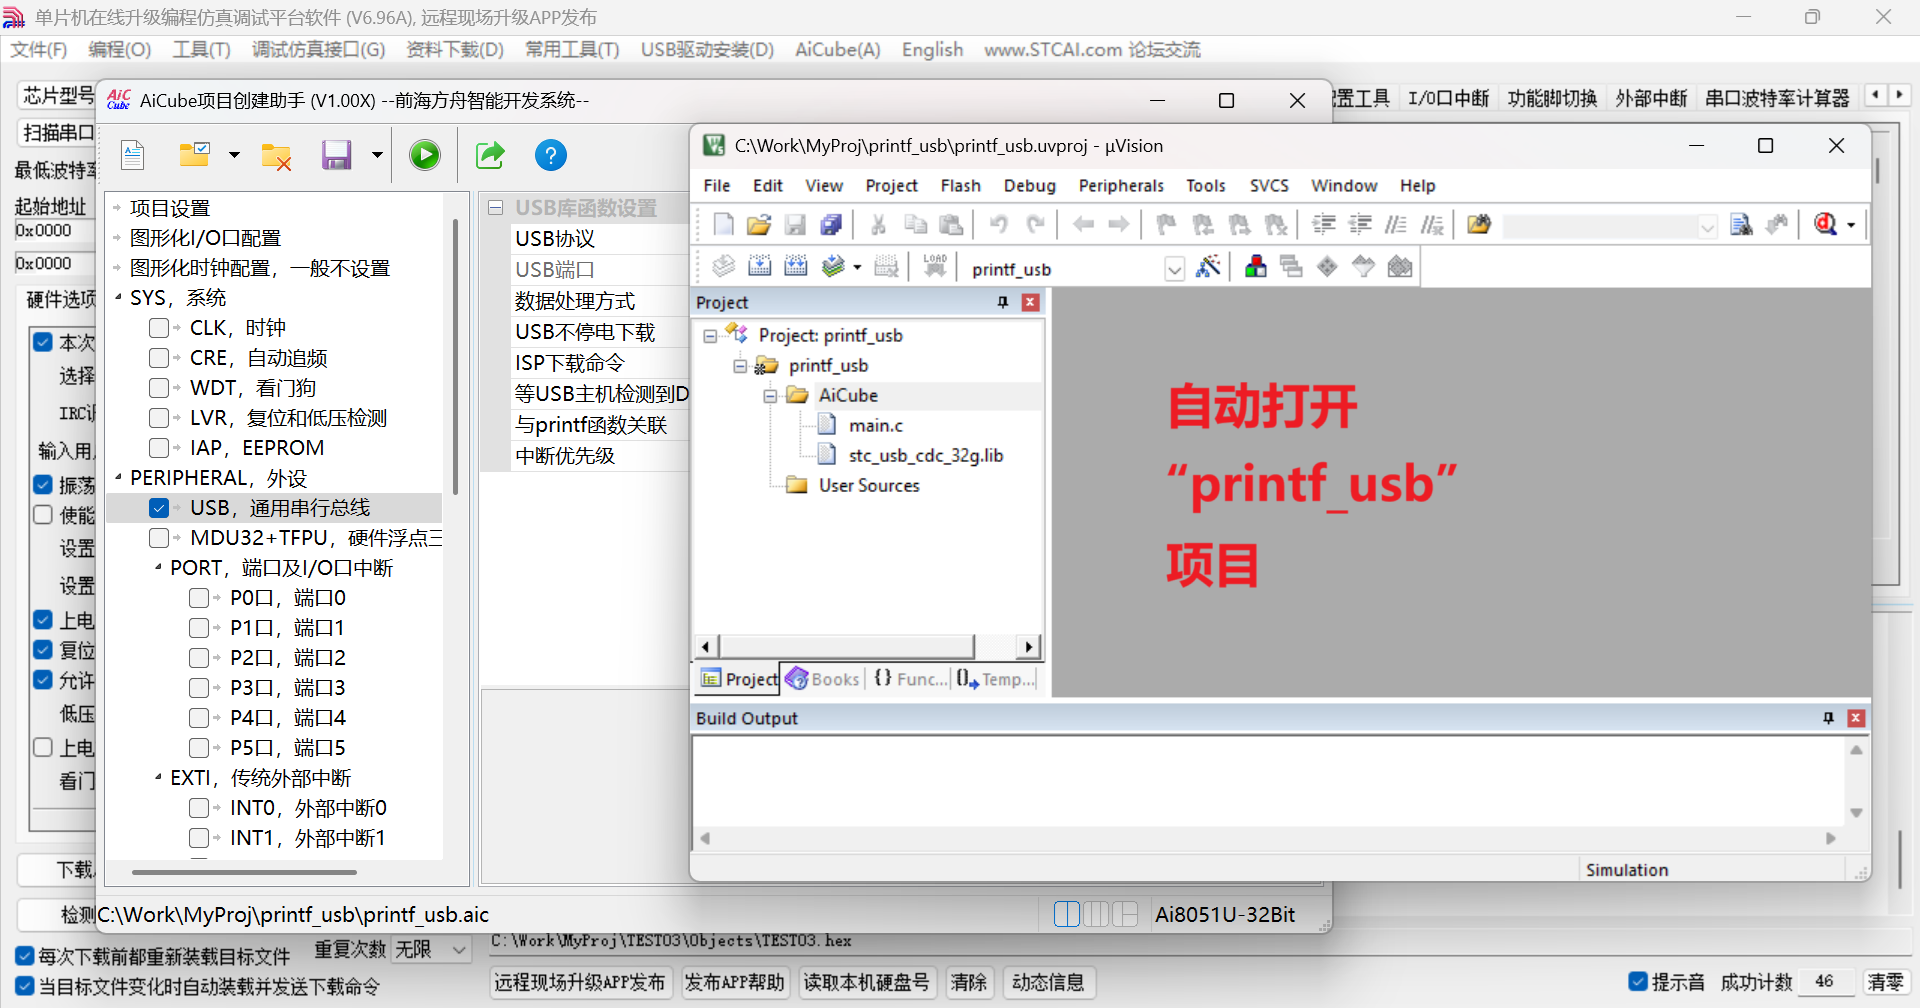Check the P0口 端口0 checkbox

click(198, 598)
